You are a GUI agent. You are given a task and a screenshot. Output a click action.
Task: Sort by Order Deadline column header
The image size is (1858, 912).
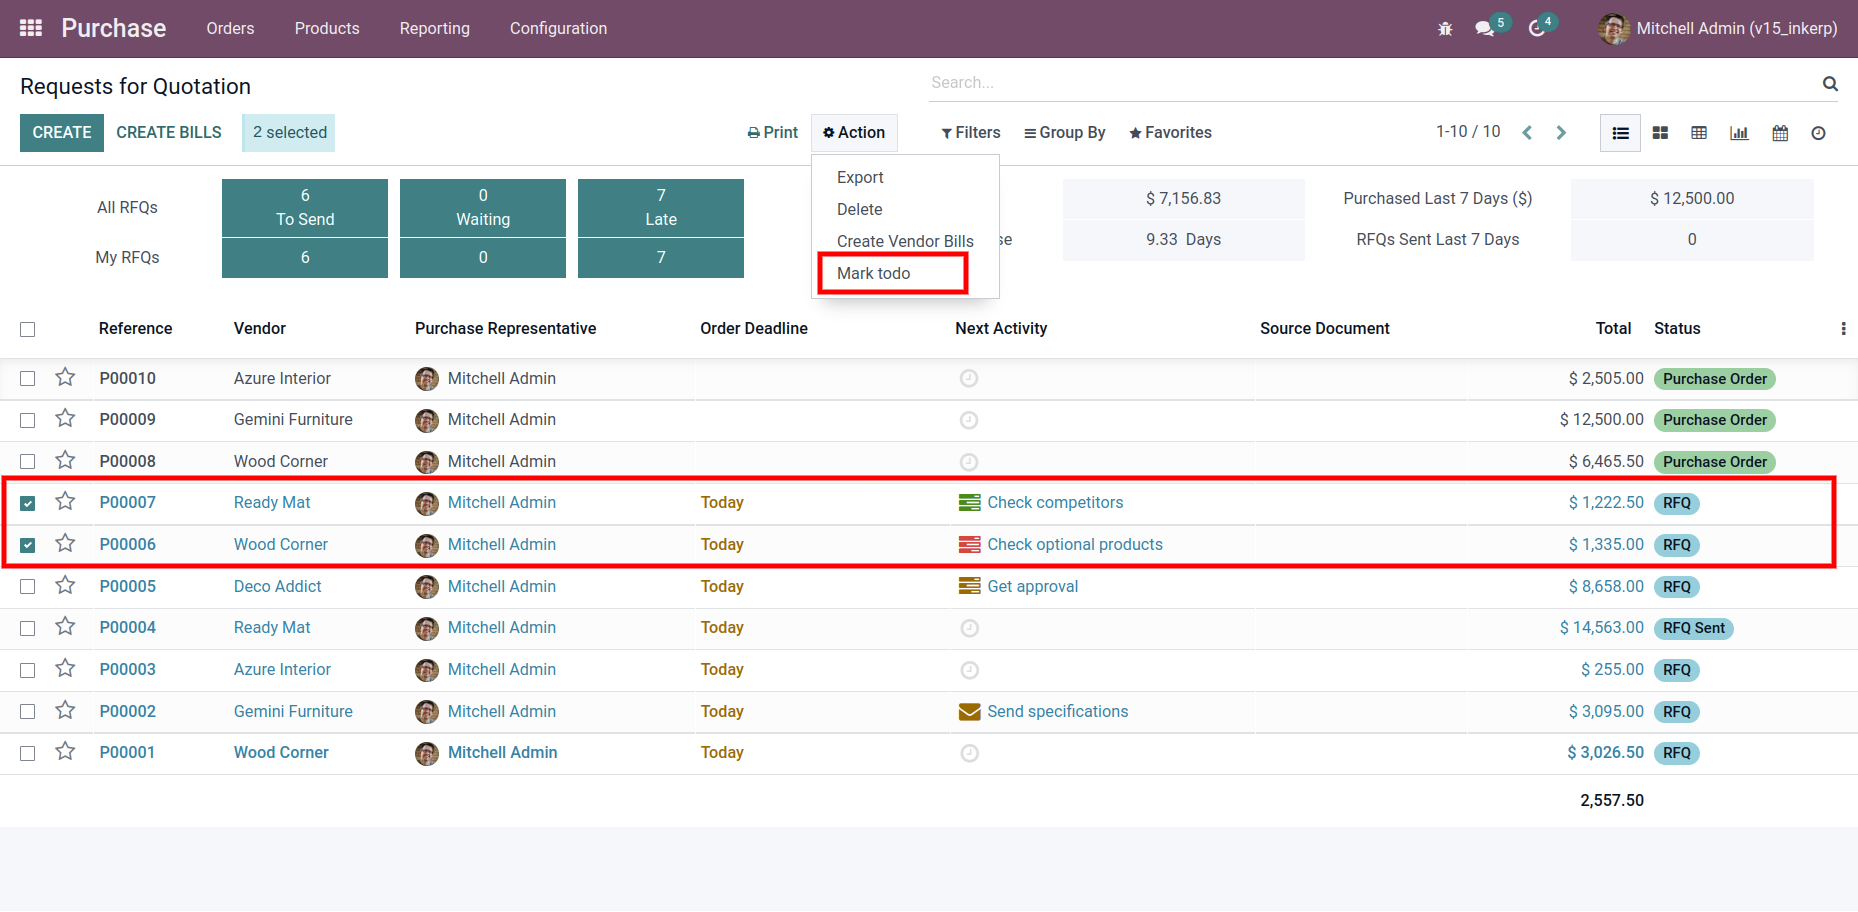tap(754, 329)
